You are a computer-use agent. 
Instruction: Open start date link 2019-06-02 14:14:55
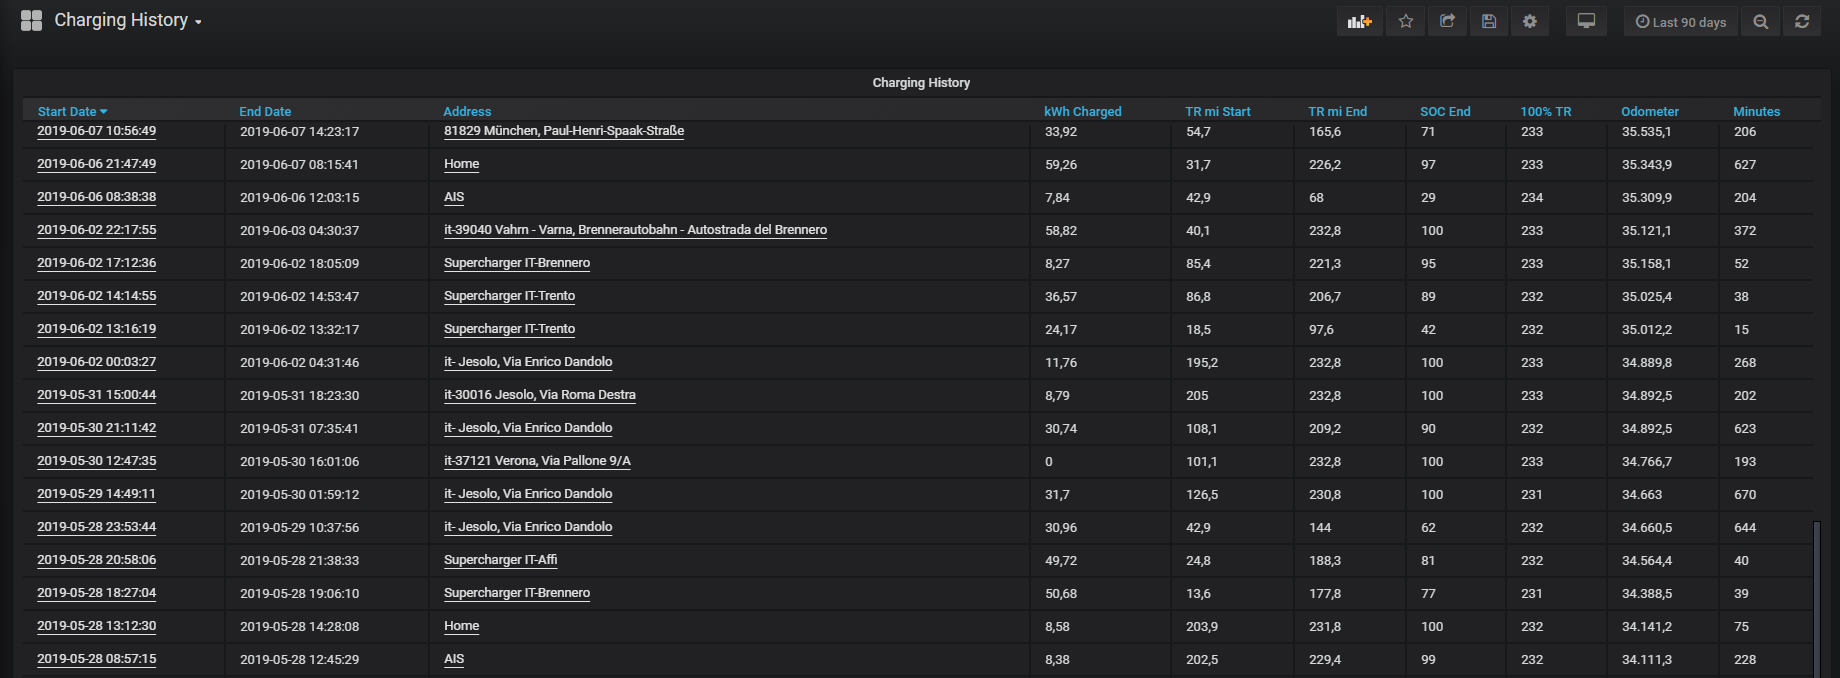[x=97, y=296]
